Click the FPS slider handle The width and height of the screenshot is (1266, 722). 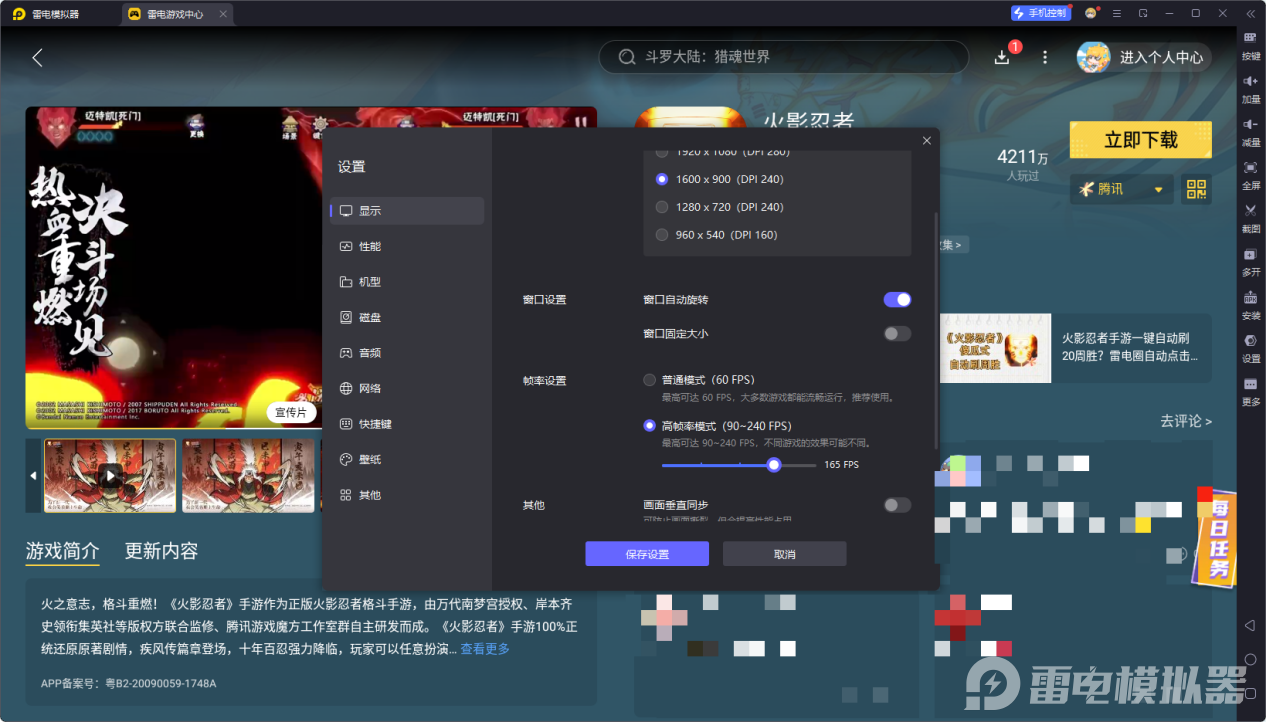[773, 465]
